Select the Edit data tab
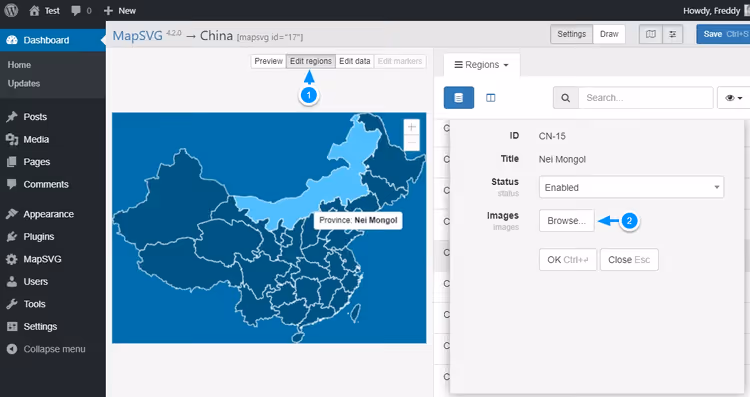The width and height of the screenshot is (750, 397). pos(354,61)
